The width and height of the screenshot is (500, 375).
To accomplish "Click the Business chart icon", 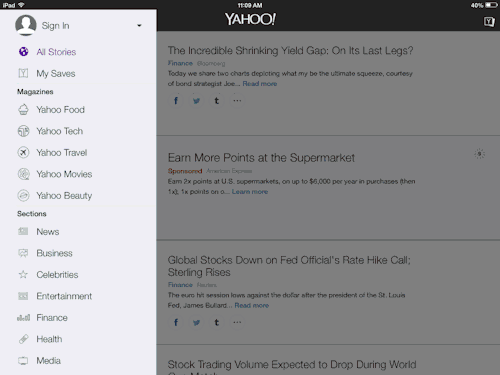I will point(23,253).
